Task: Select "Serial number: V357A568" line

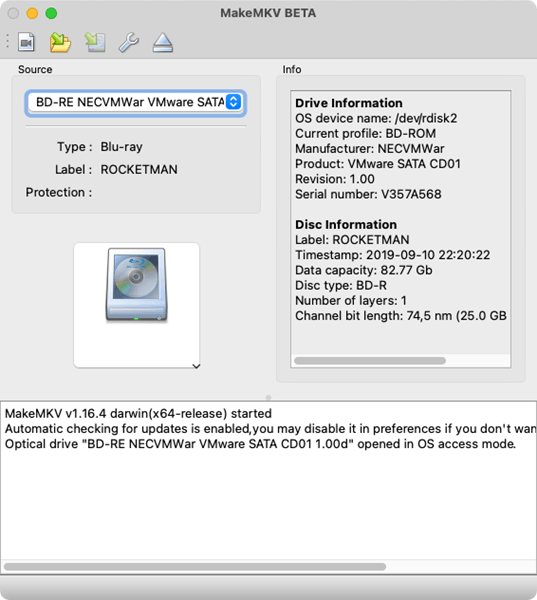Action: point(368,194)
